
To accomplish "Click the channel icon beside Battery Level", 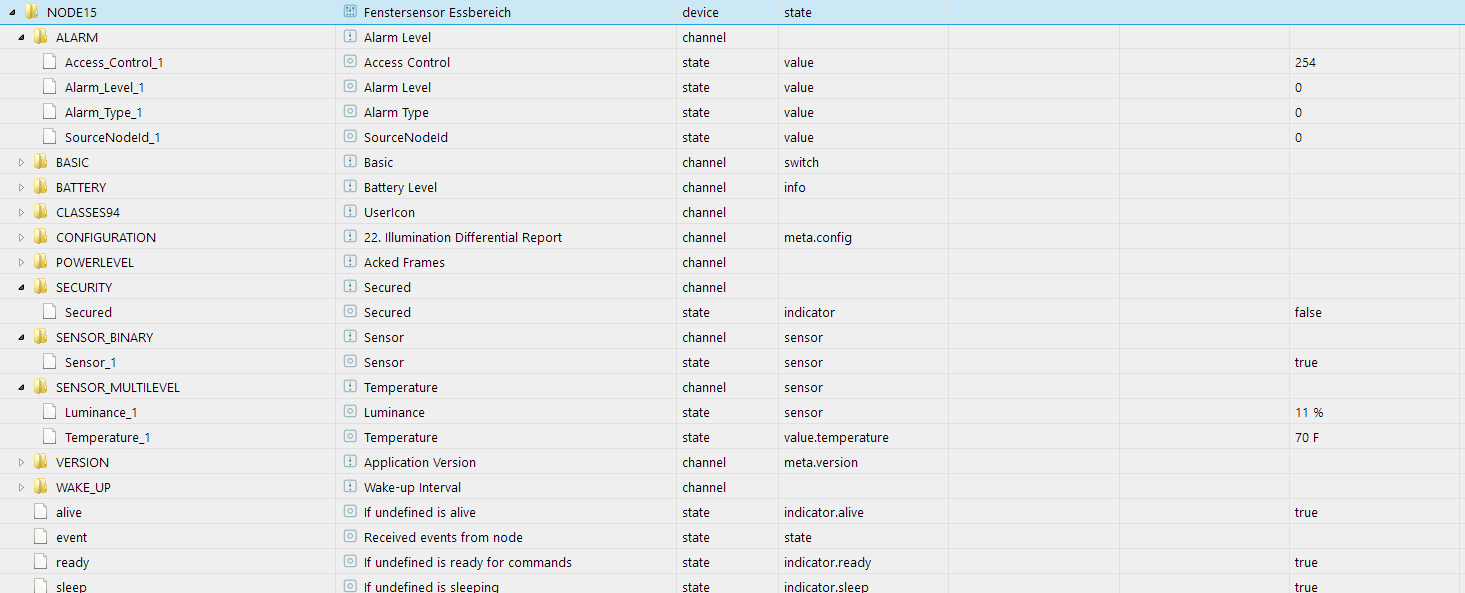I will (x=350, y=187).
